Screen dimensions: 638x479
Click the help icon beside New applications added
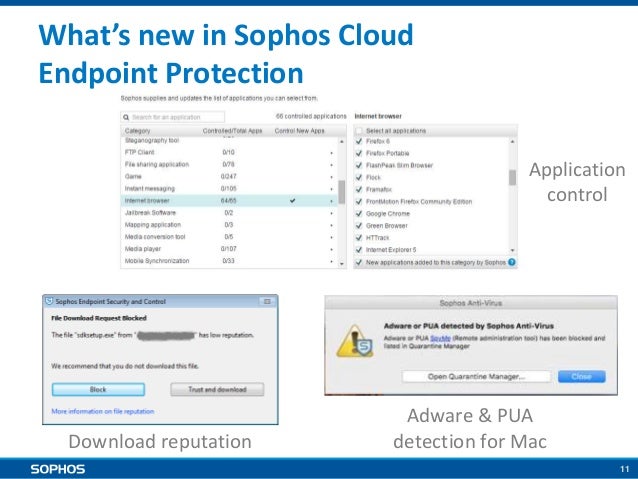pos(512,262)
